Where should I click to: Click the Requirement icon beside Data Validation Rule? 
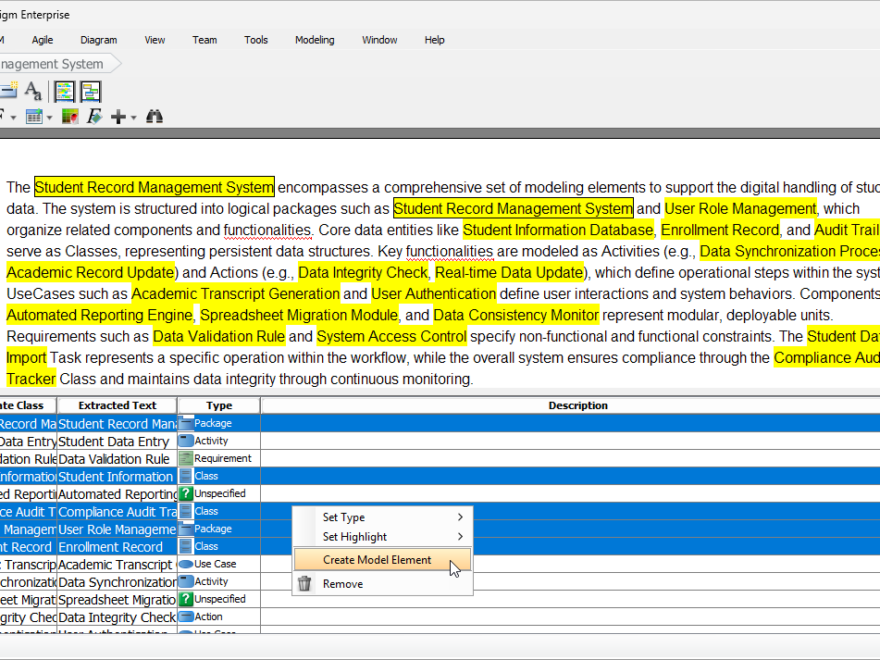click(x=186, y=458)
